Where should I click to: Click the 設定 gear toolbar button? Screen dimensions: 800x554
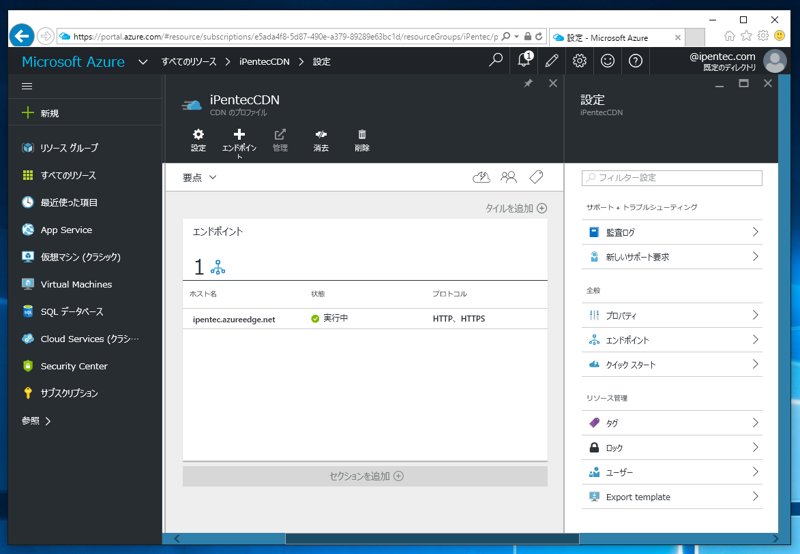pyautogui.click(x=198, y=141)
